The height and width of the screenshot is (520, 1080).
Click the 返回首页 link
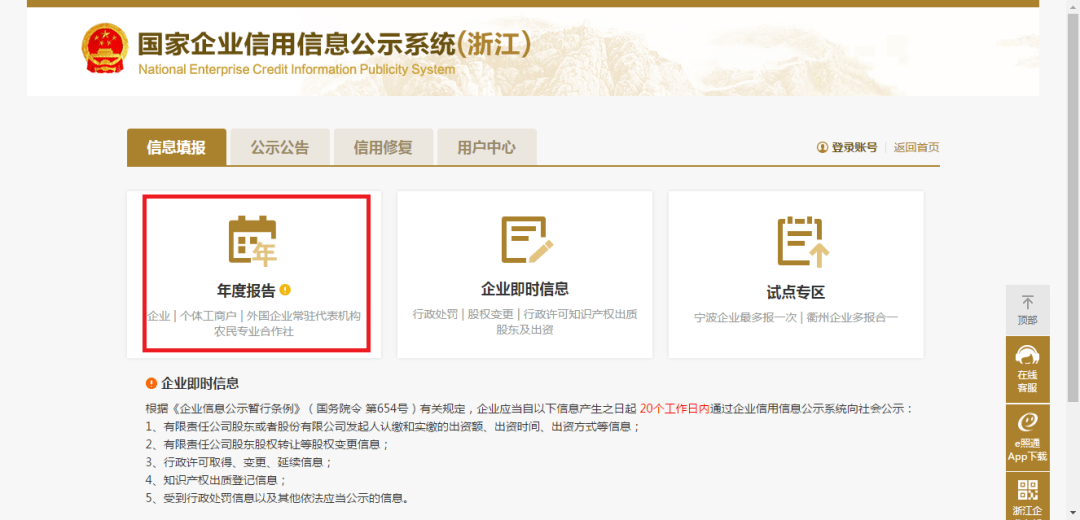tap(916, 147)
